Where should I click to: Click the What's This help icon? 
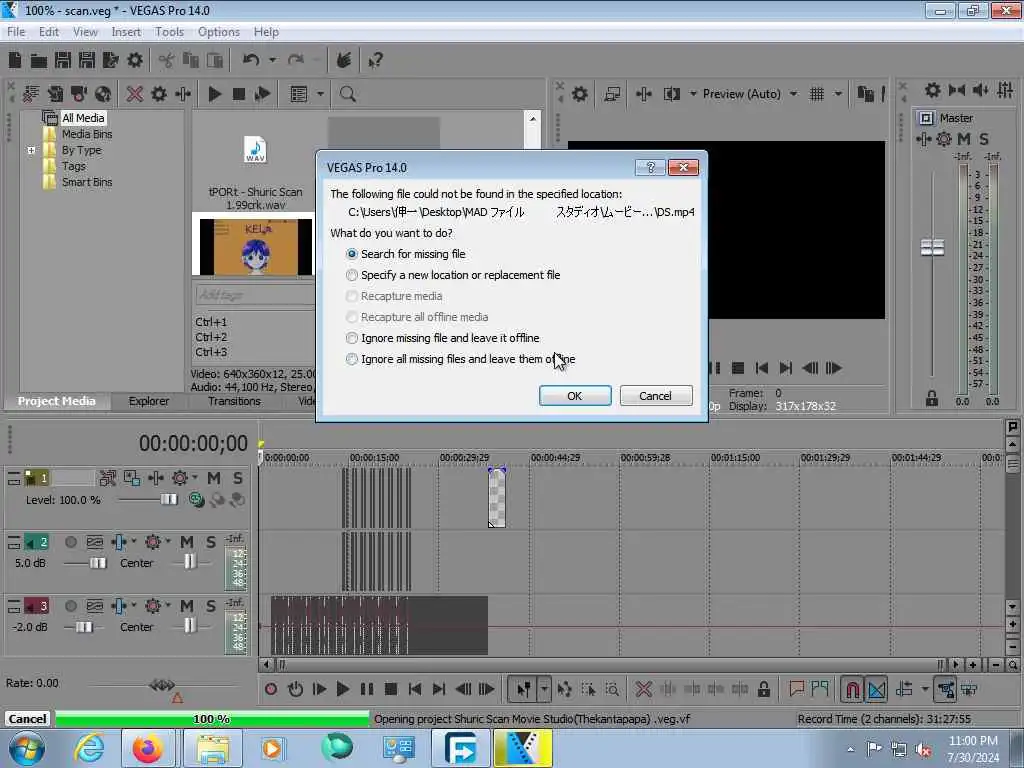pos(375,61)
